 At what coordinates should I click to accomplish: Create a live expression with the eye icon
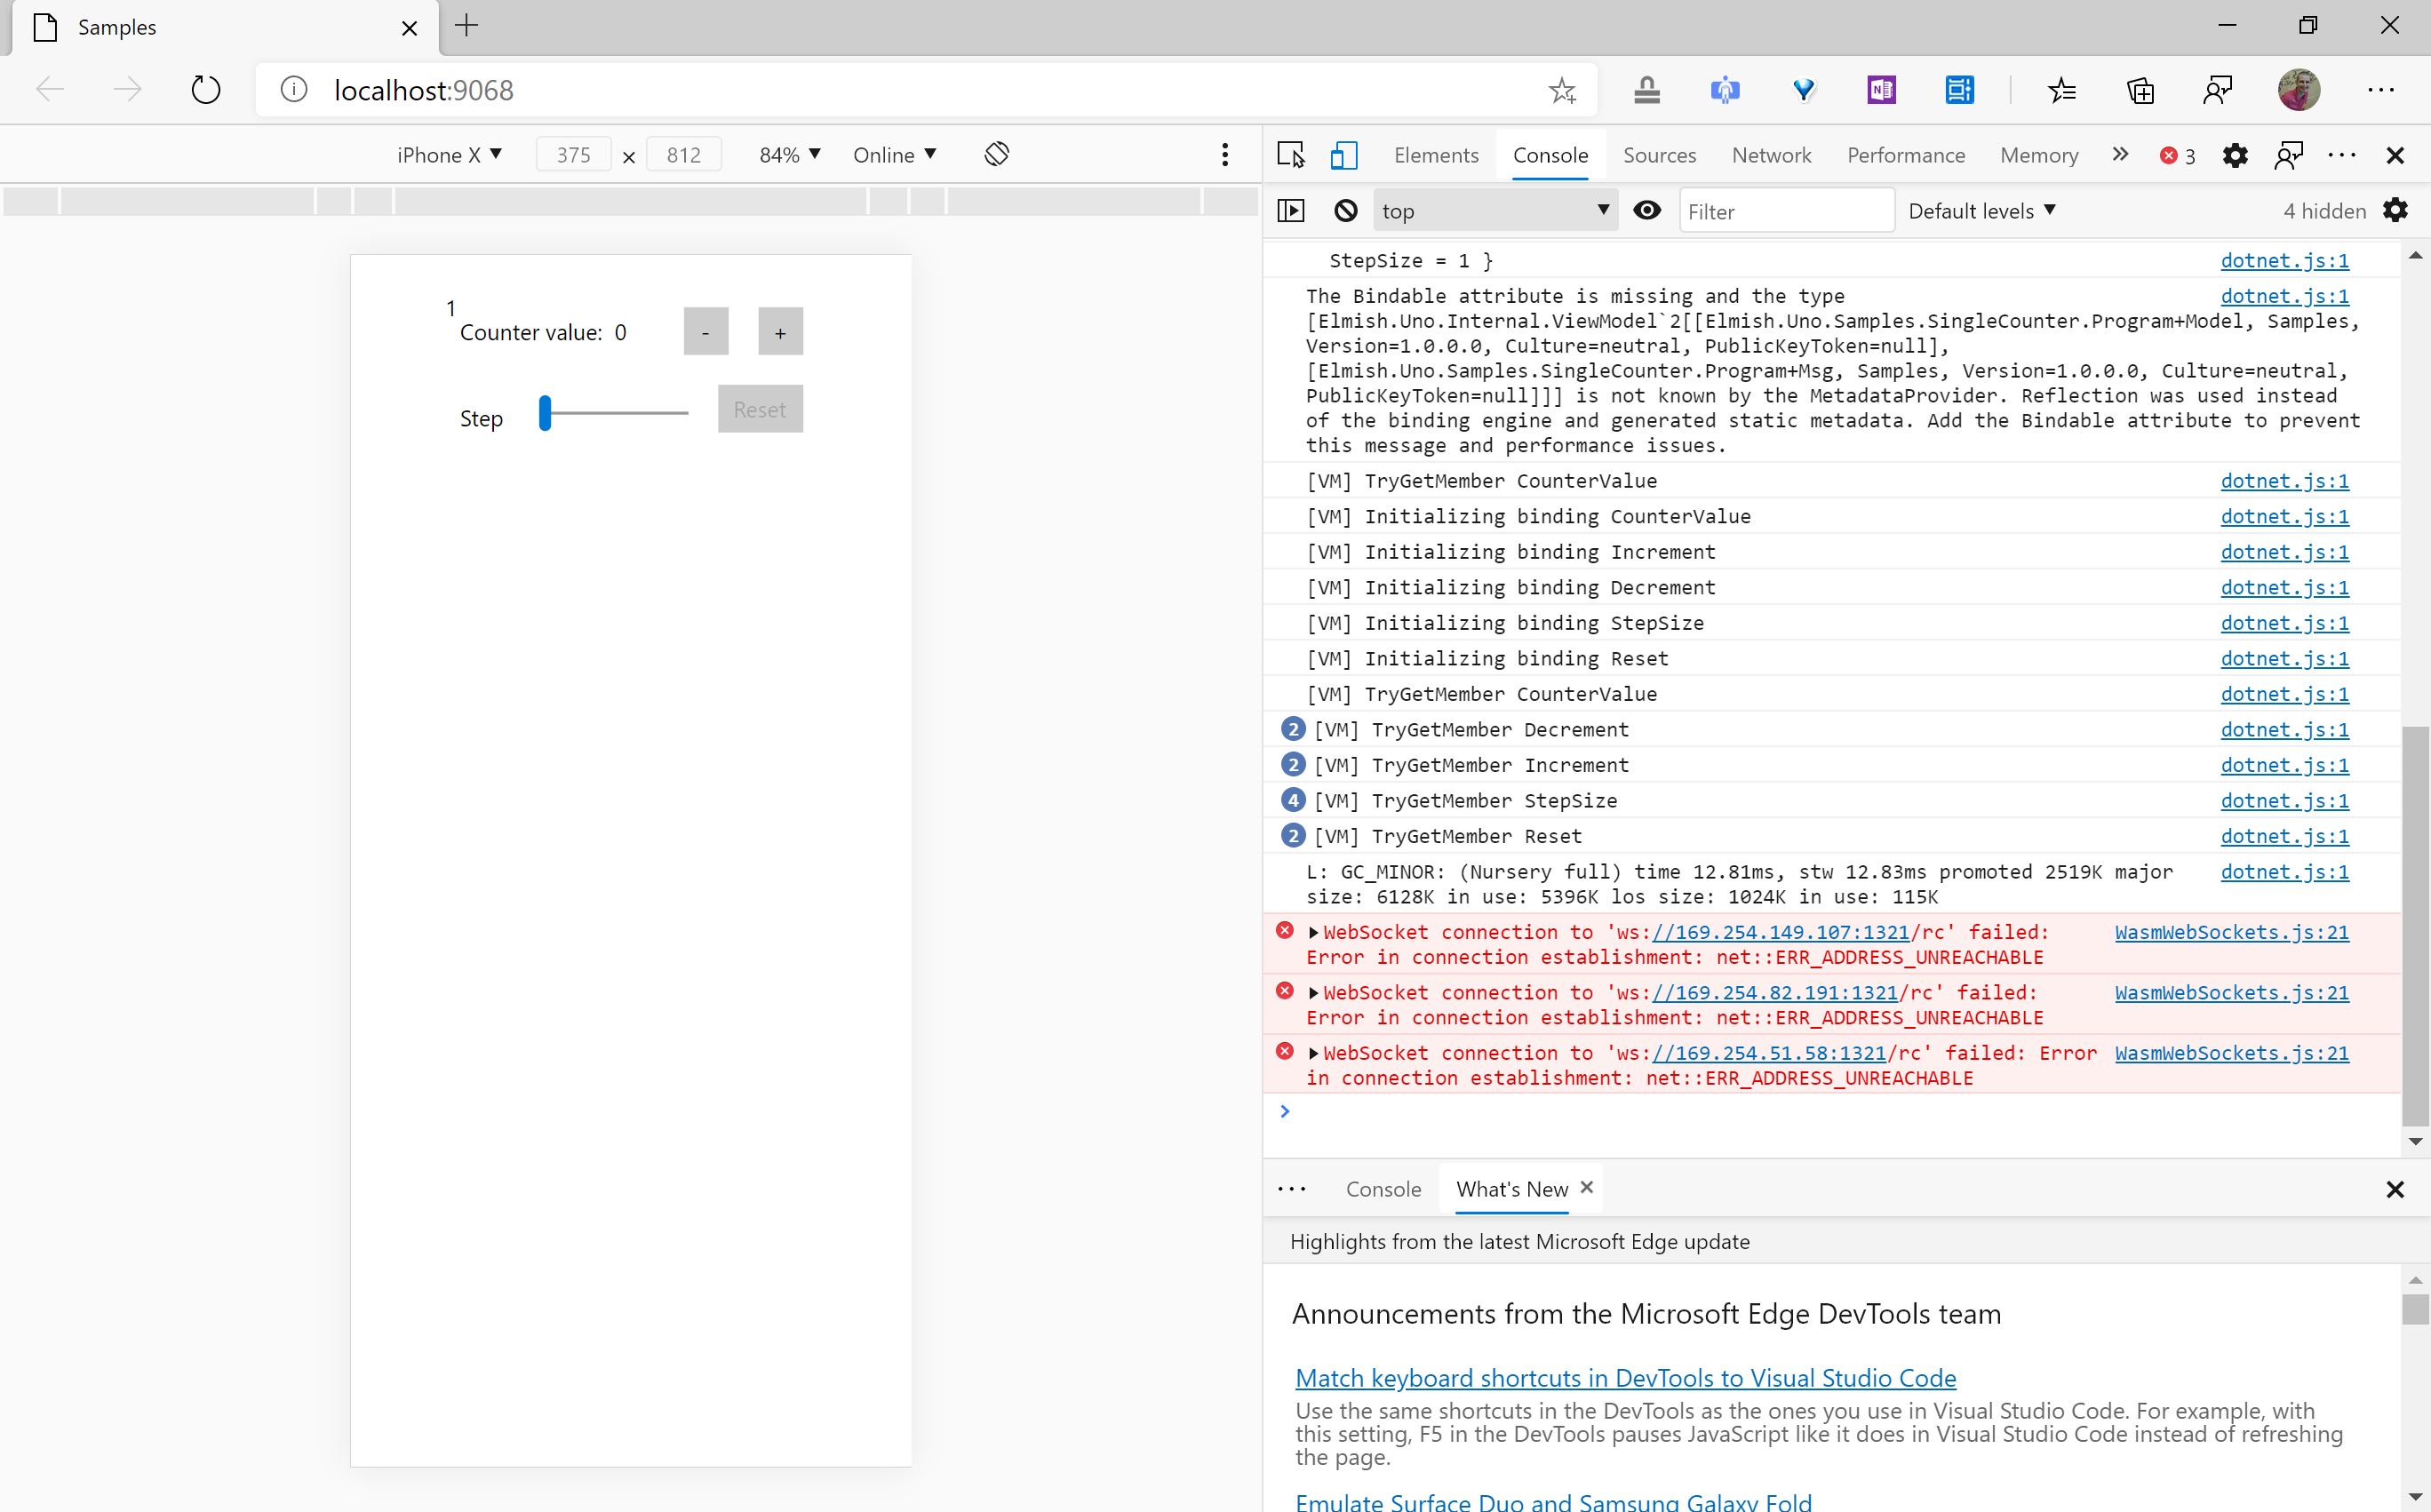click(x=1647, y=210)
